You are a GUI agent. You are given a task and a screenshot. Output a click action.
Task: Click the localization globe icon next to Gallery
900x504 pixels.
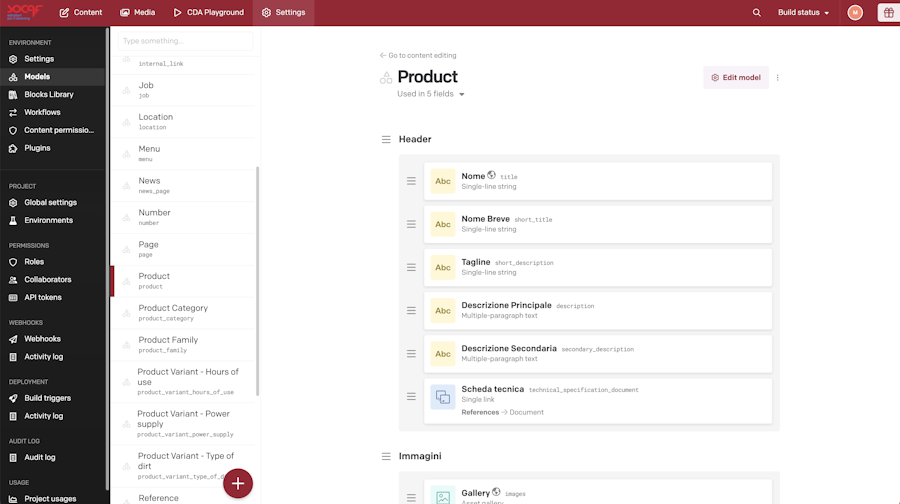[496, 492]
